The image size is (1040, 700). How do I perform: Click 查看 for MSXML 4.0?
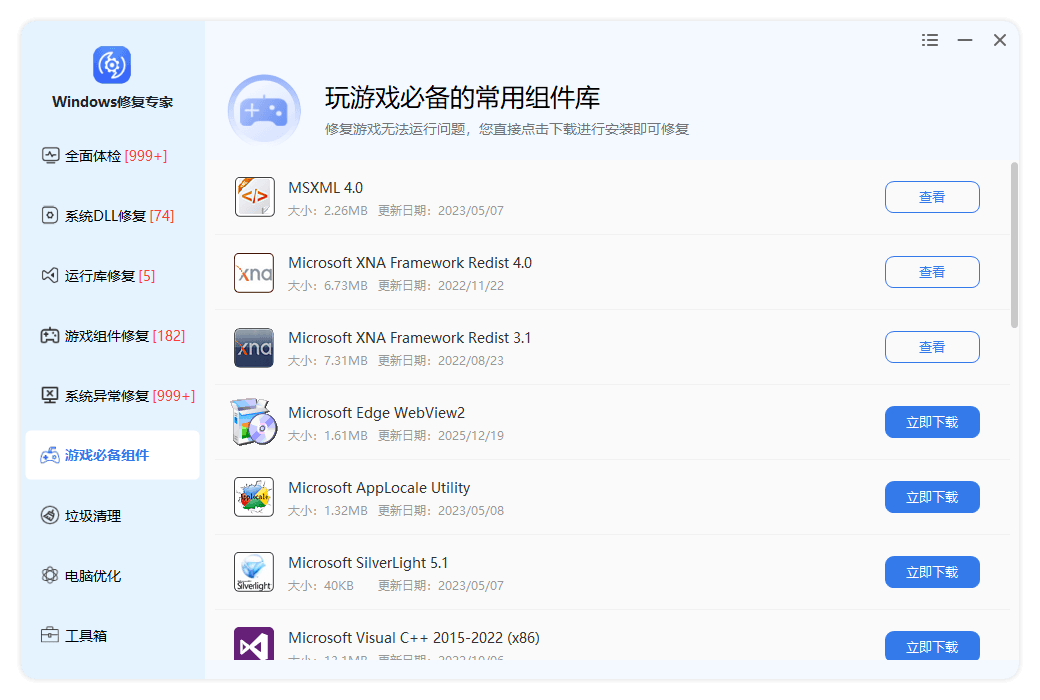pos(932,197)
